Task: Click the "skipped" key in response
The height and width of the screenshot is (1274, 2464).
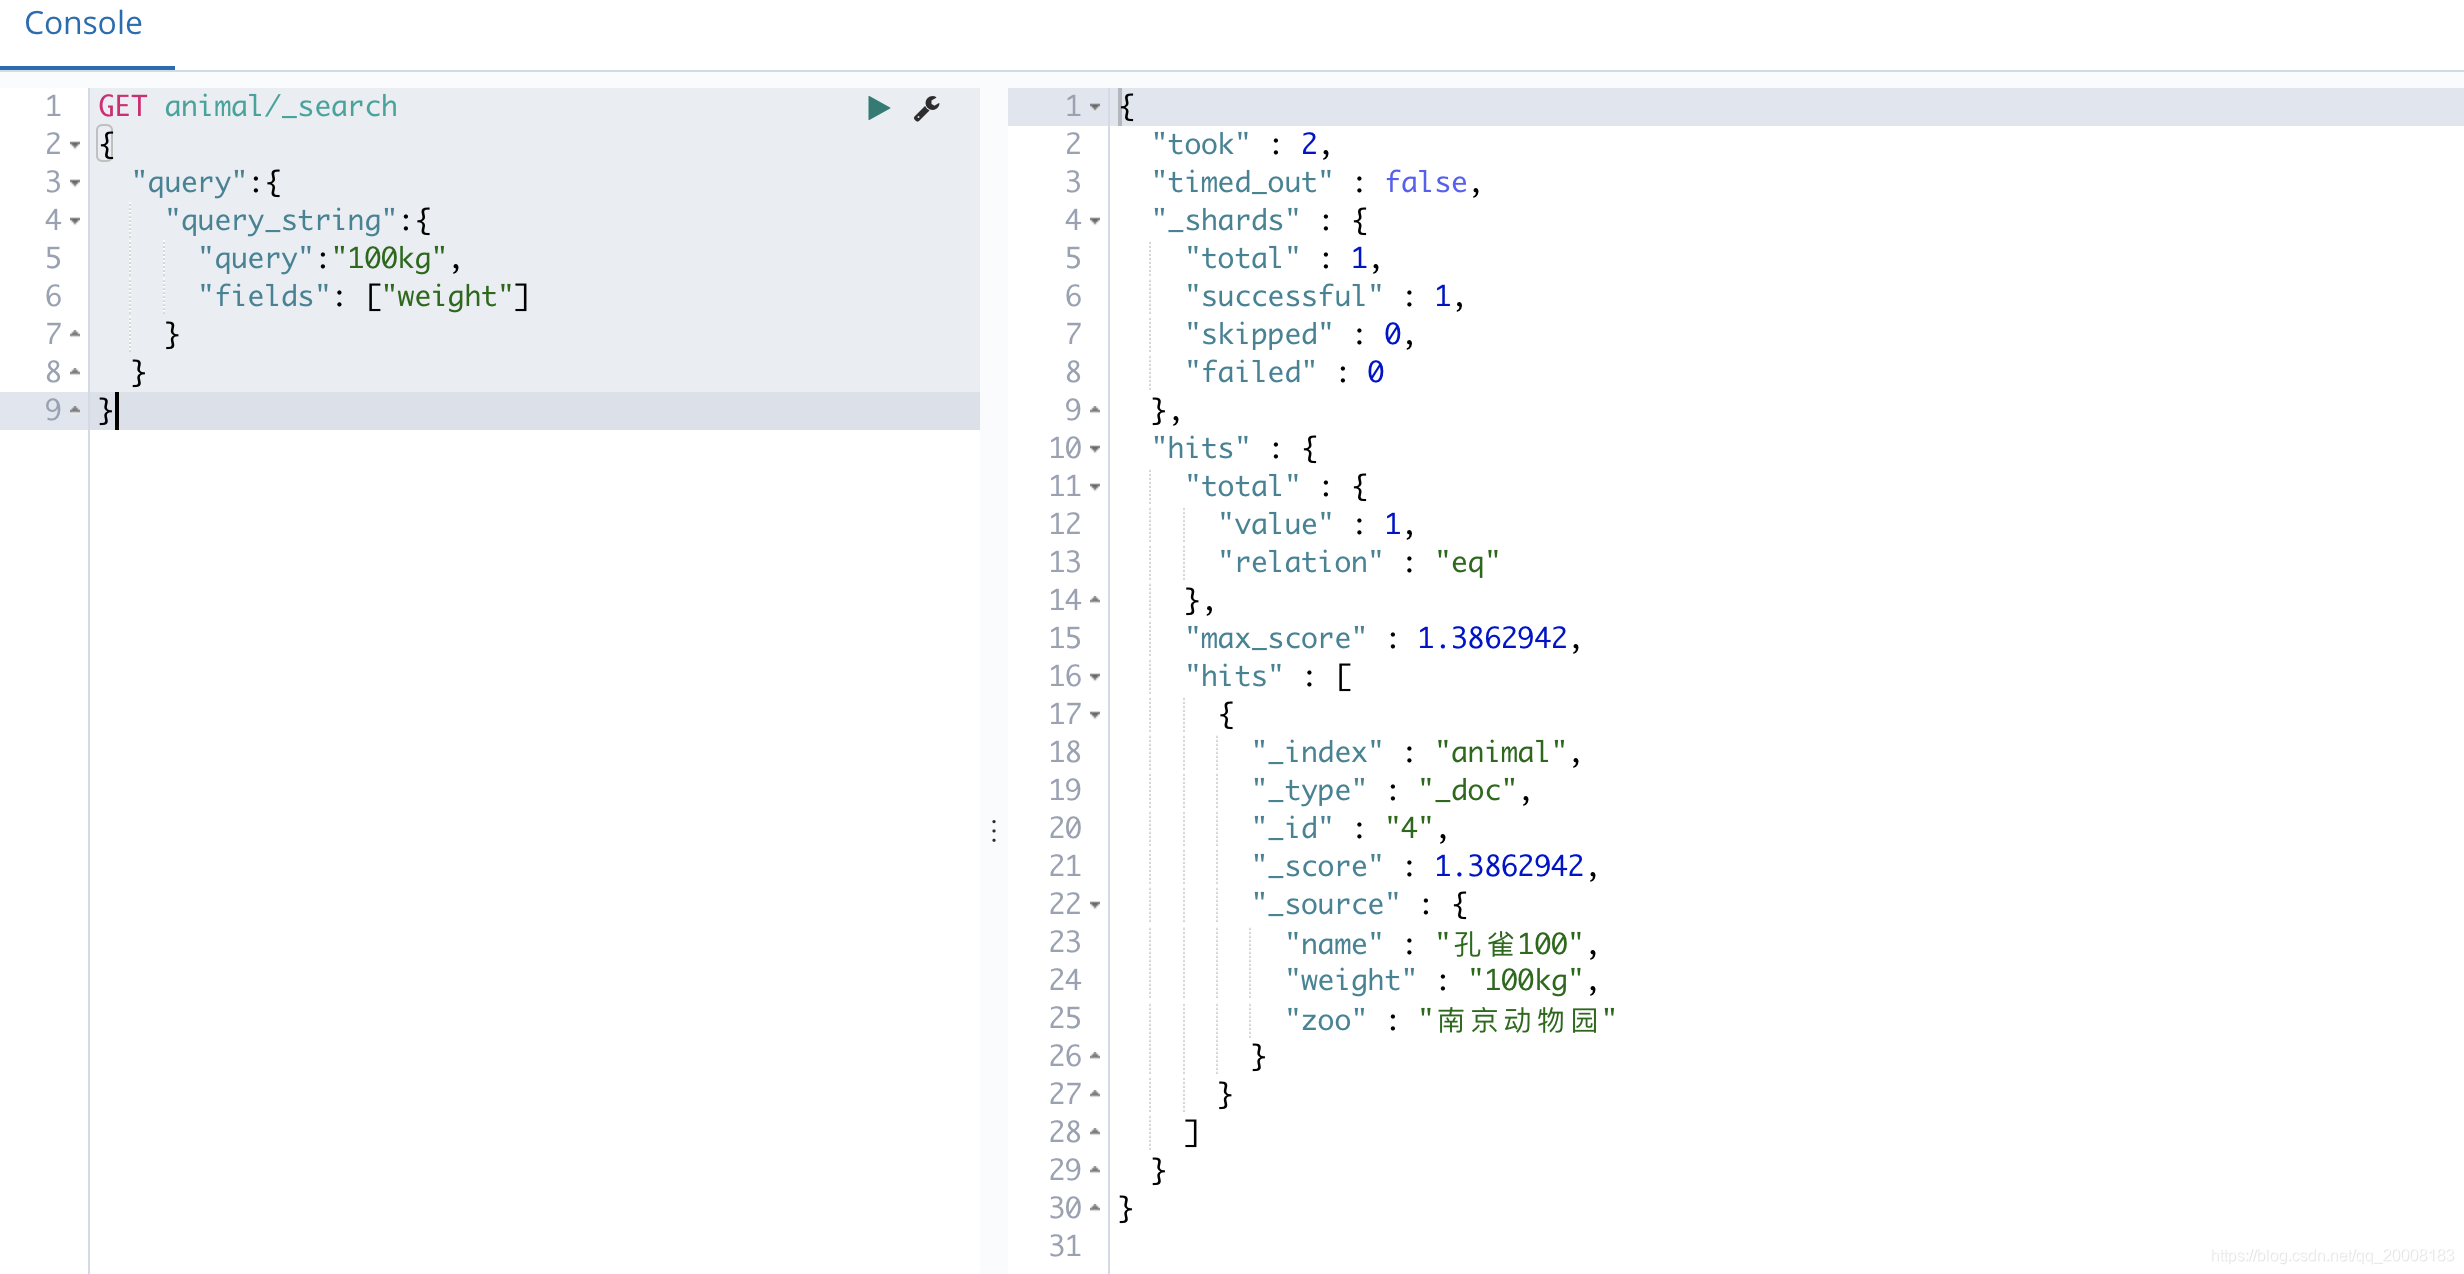Action: [x=1259, y=334]
